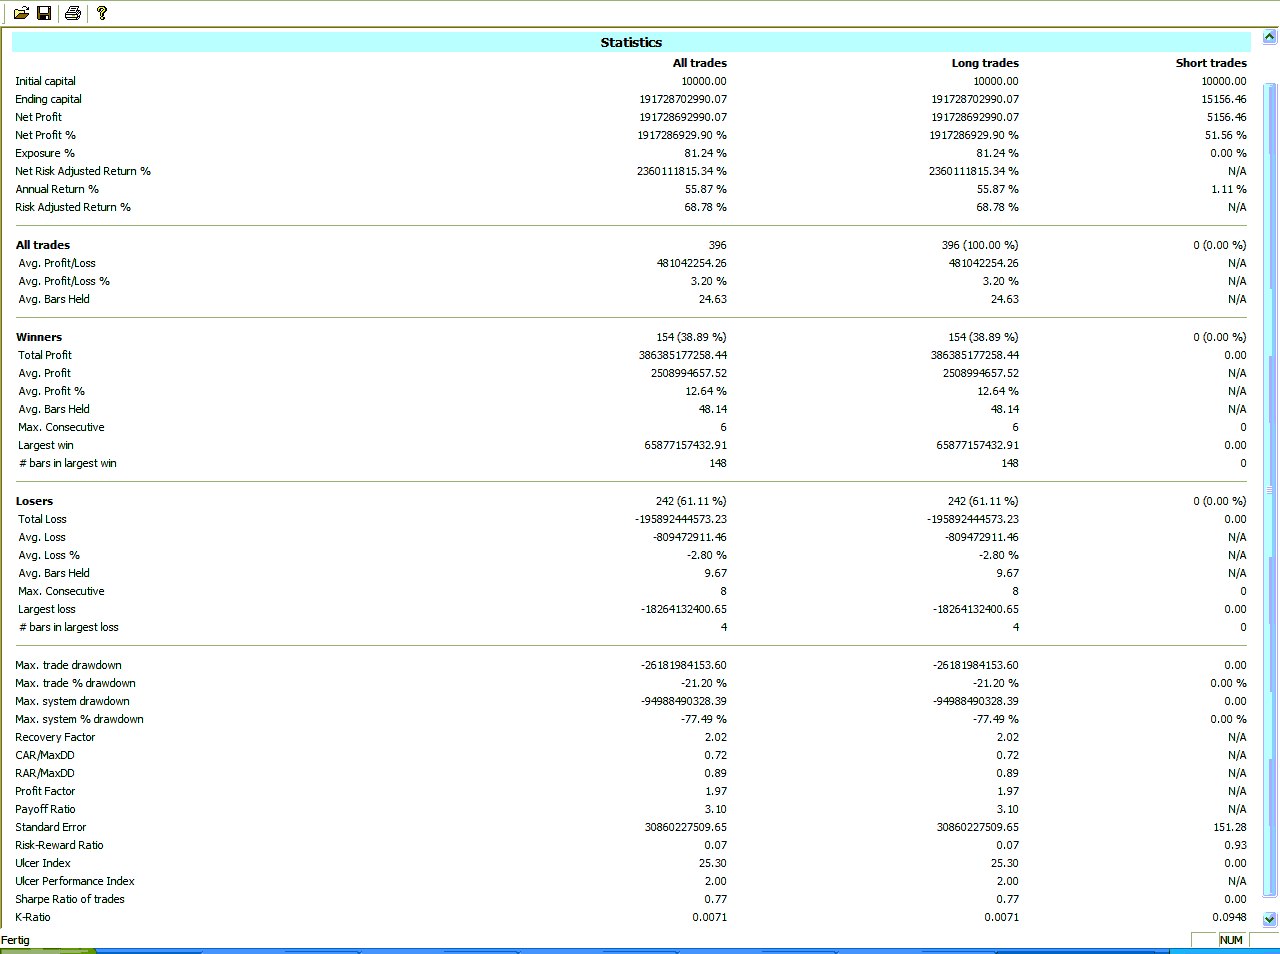Screen dimensions: 1280x954
Task: Click the 'CAR/MaxDD' row label
Action: [45, 755]
